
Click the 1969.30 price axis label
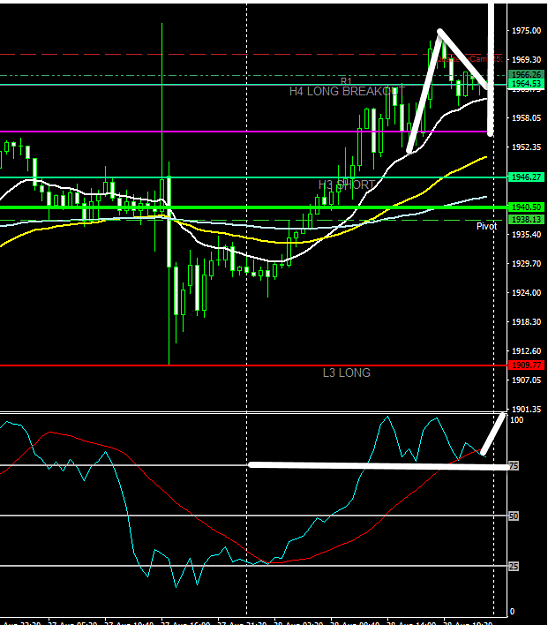[x=526, y=60]
